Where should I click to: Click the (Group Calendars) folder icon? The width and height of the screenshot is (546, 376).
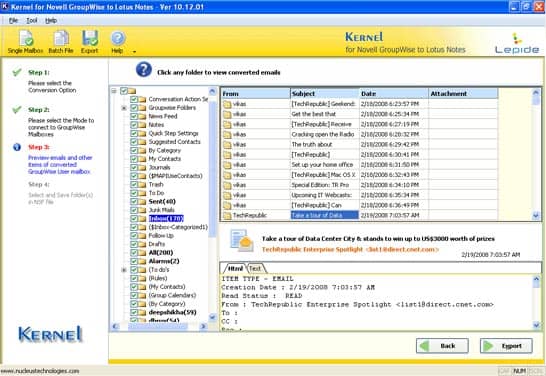[142, 295]
